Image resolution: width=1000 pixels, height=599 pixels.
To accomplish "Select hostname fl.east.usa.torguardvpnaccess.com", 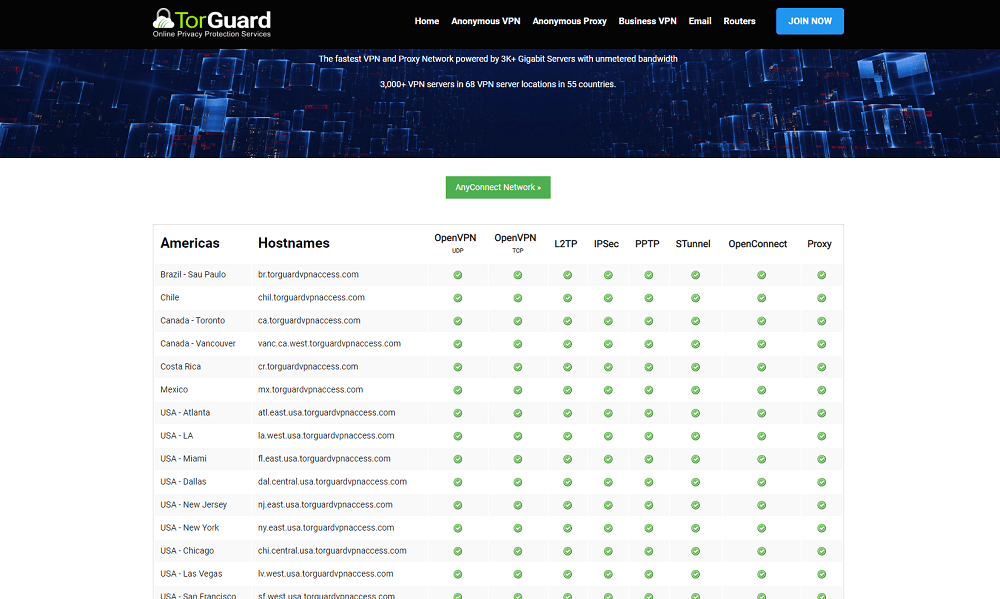I will [x=324, y=458].
